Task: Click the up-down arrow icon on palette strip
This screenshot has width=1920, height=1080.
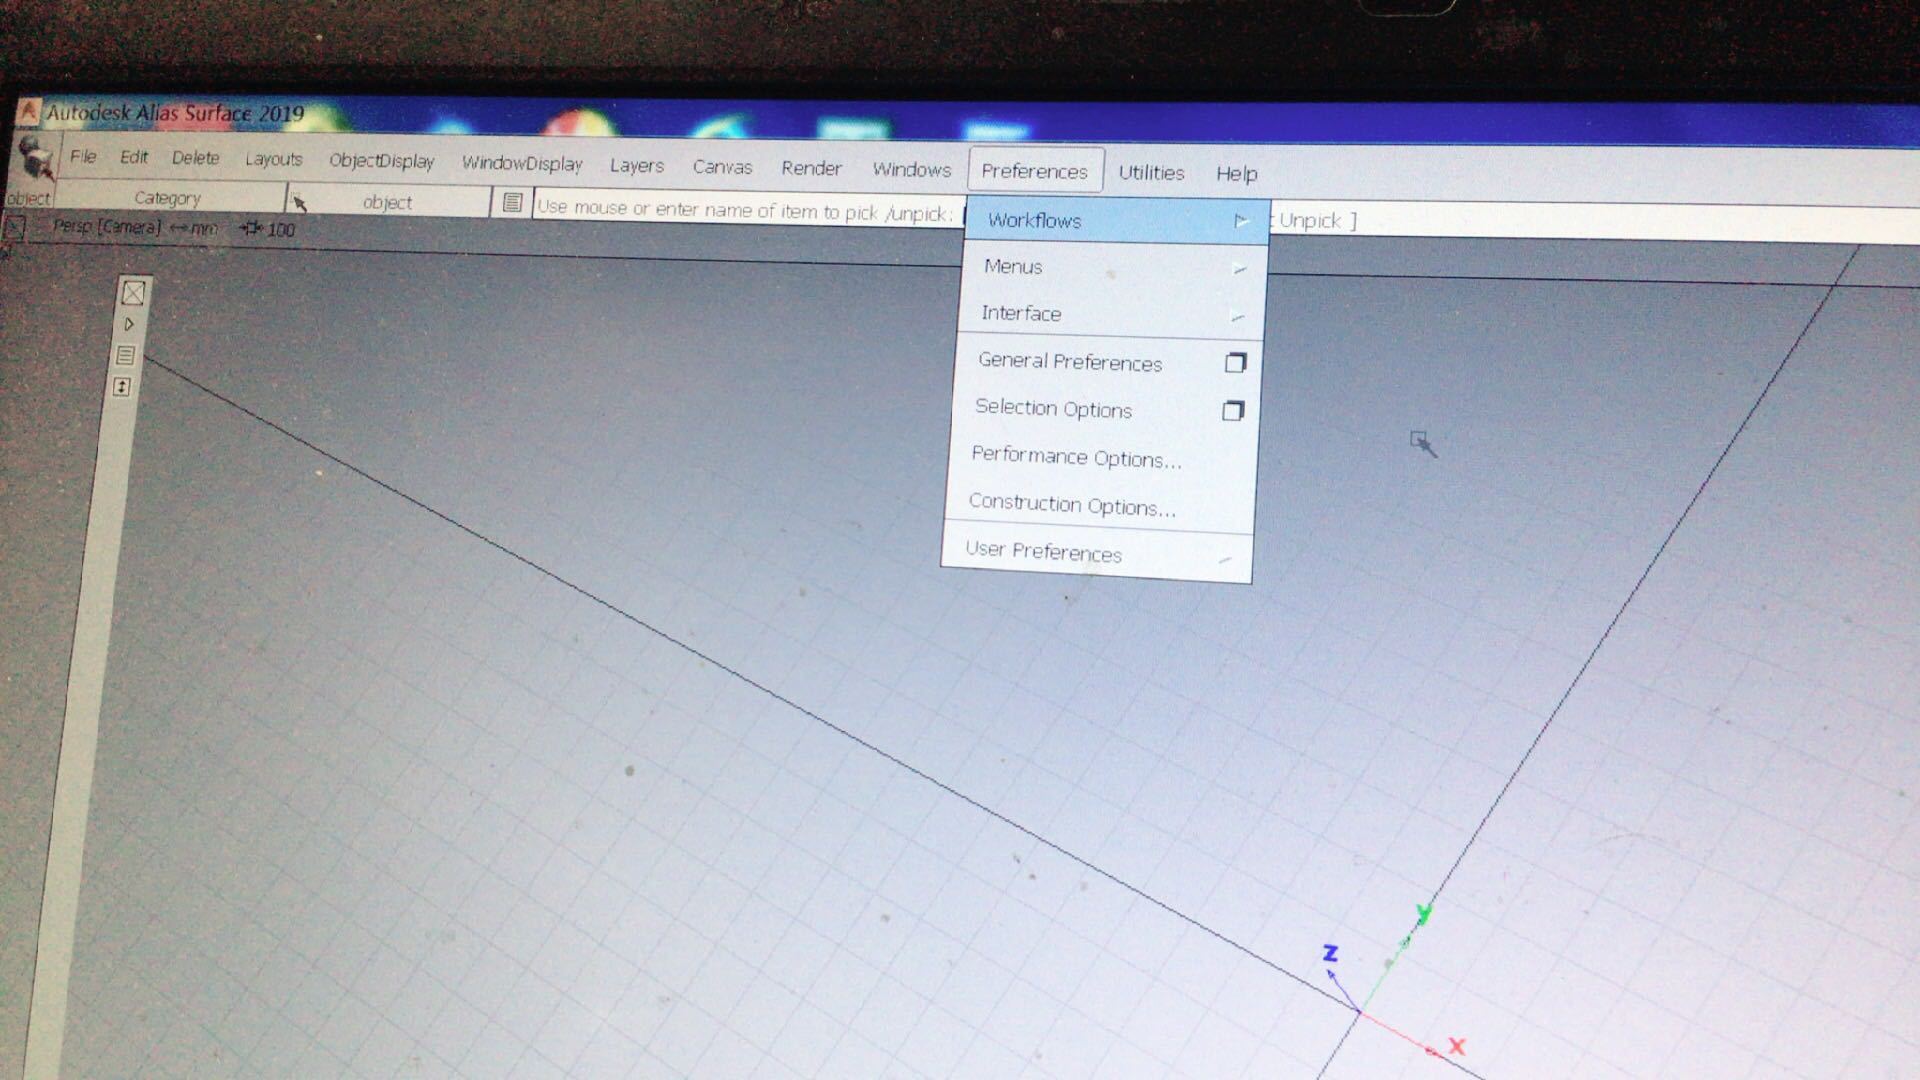Action: [122, 387]
